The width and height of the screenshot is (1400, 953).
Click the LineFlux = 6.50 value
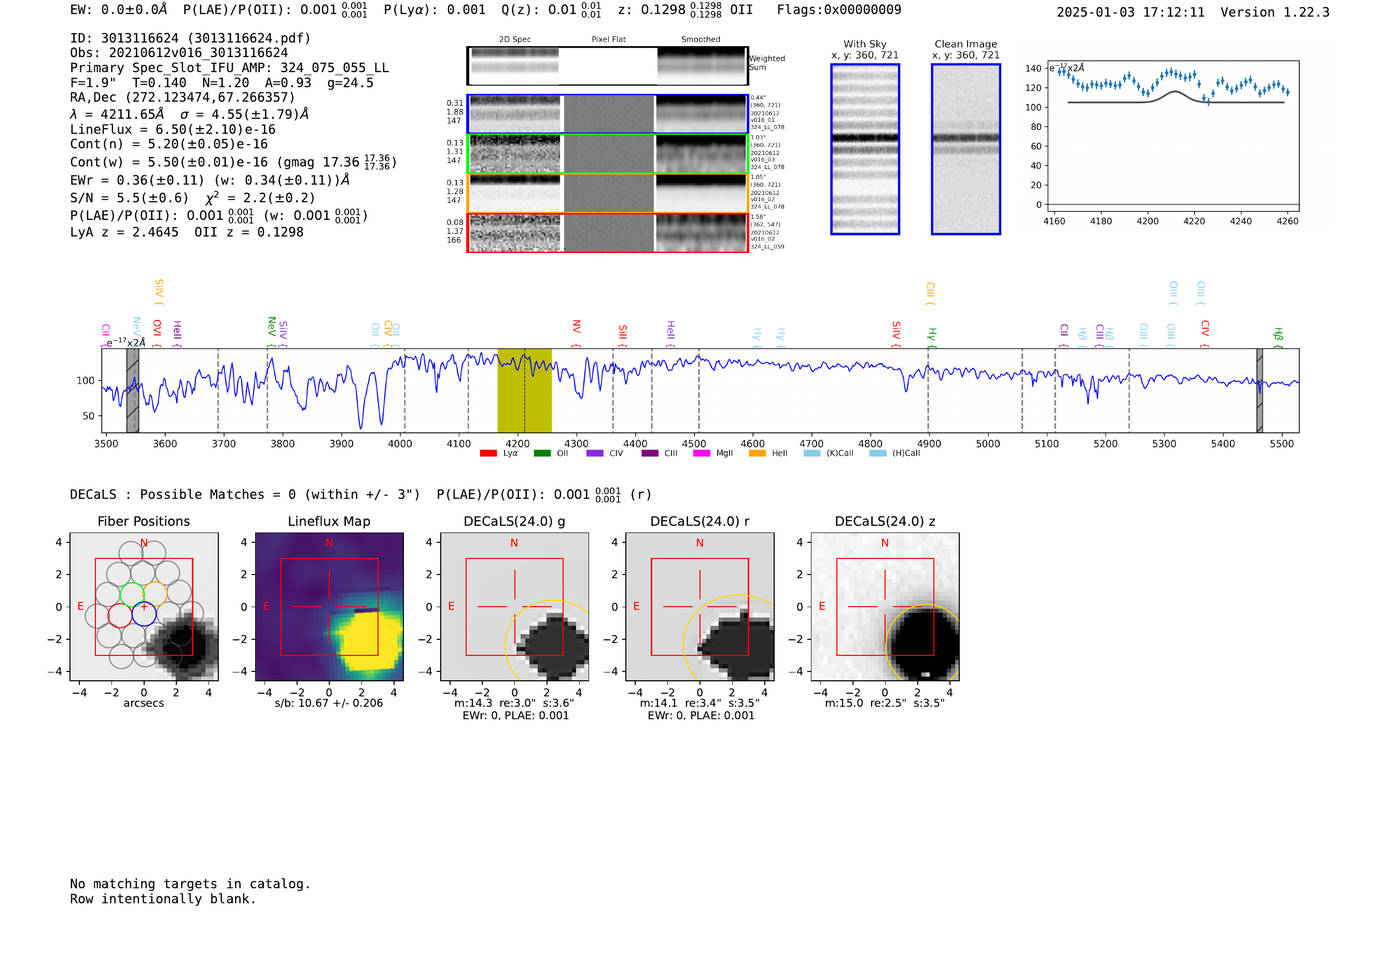[x=173, y=129]
